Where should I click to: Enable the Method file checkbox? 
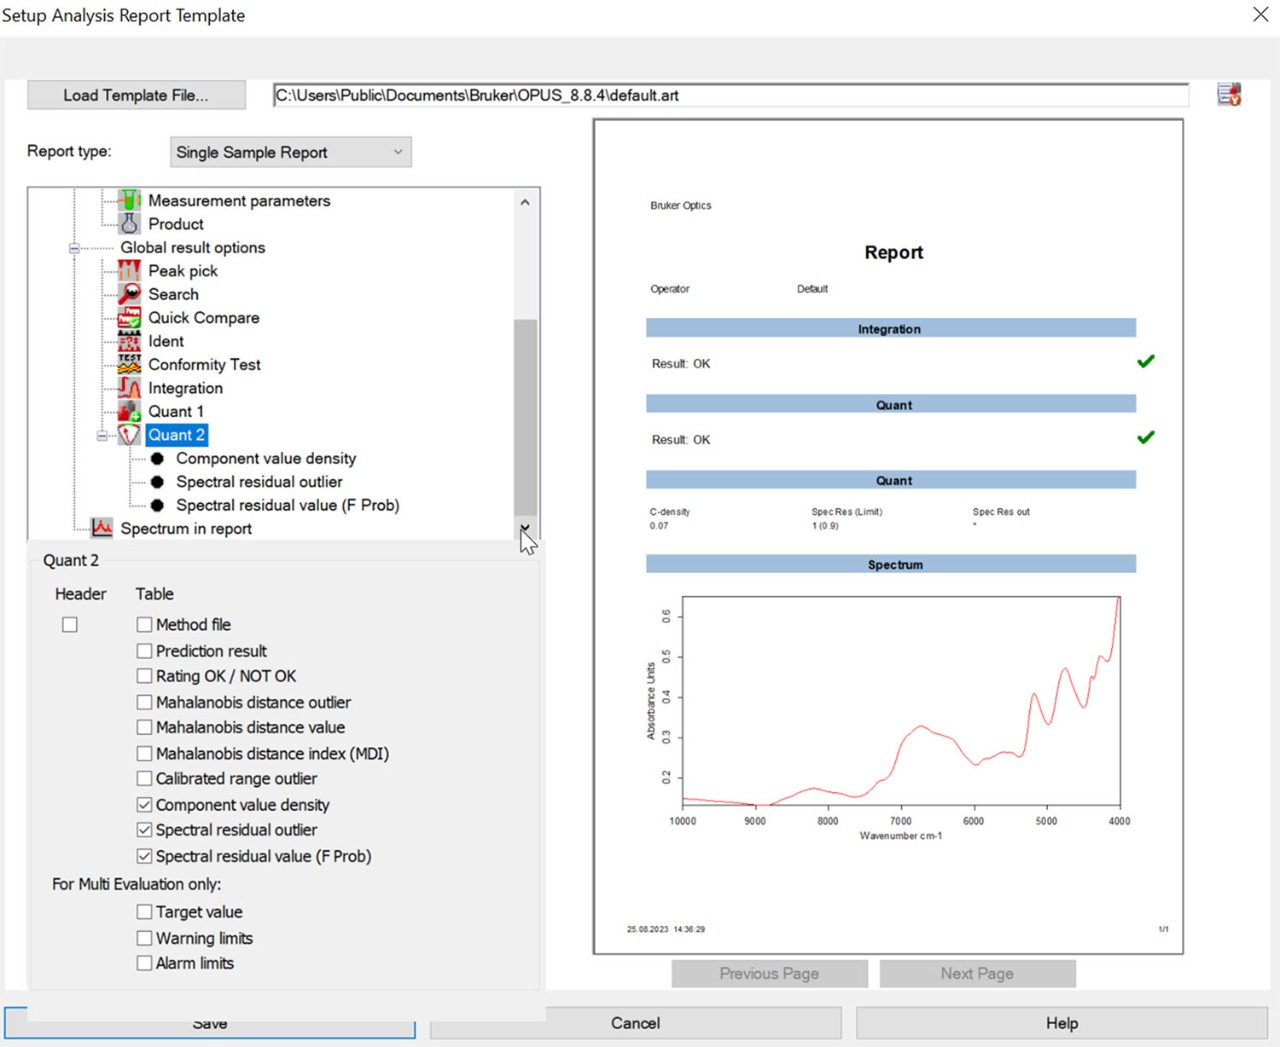click(x=144, y=624)
